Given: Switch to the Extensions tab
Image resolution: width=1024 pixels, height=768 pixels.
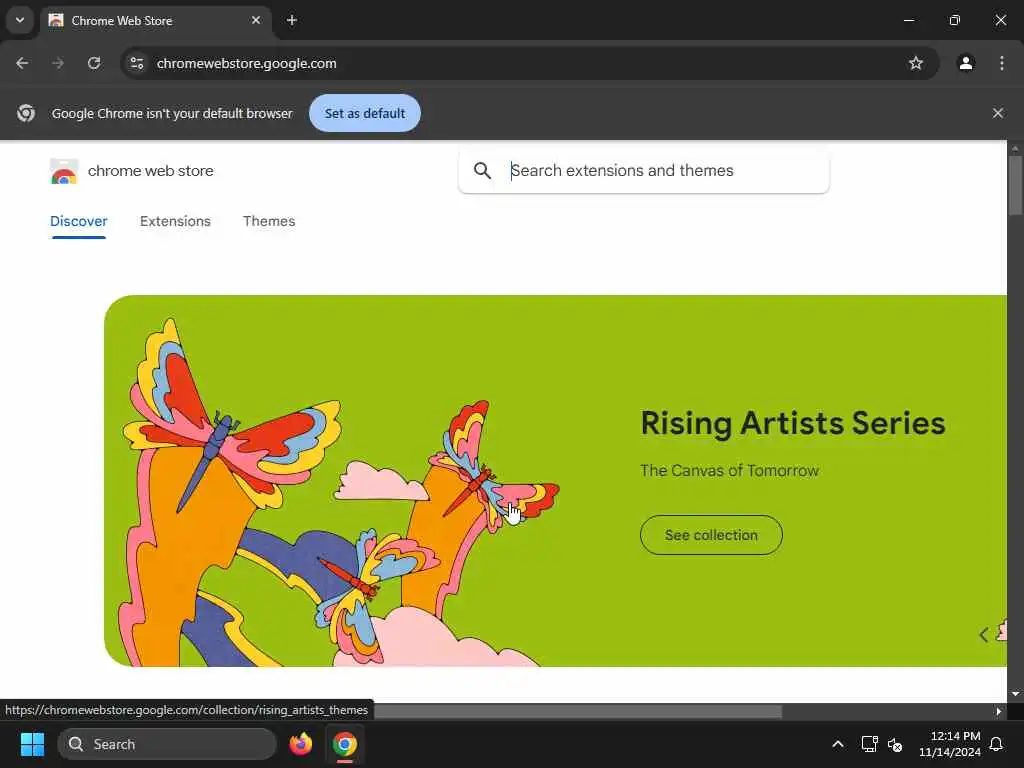Looking at the screenshot, I should point(175,221).
